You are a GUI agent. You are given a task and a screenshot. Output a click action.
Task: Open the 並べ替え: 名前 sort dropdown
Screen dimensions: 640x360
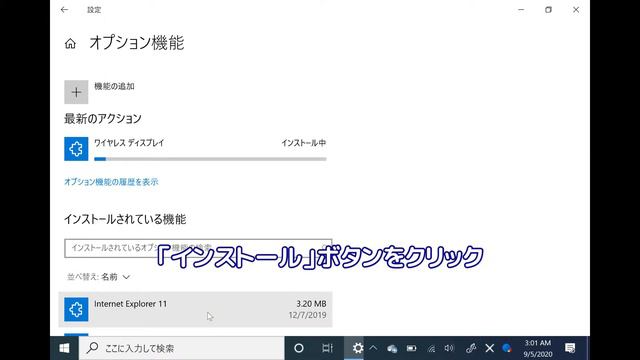(x=98, y=277)
